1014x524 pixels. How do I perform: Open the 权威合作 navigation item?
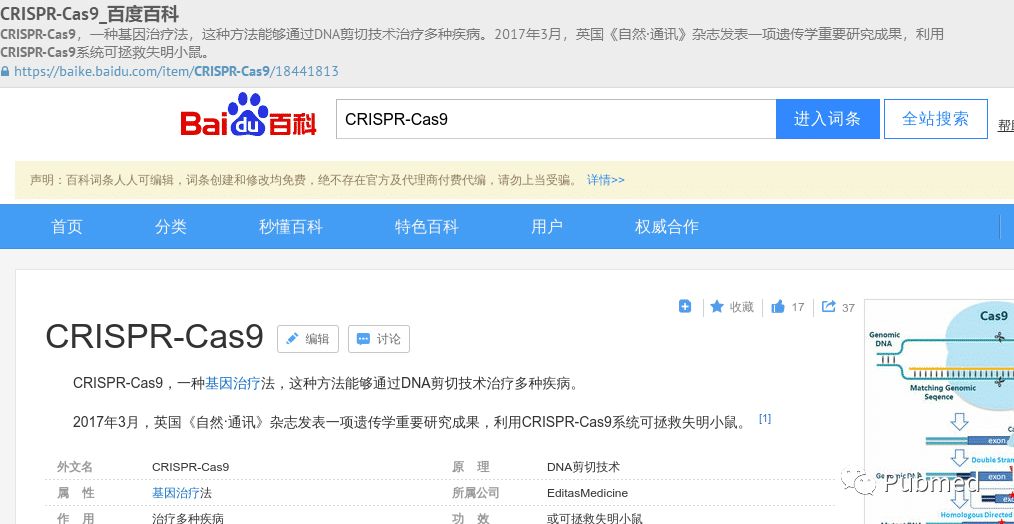point(667,226)
